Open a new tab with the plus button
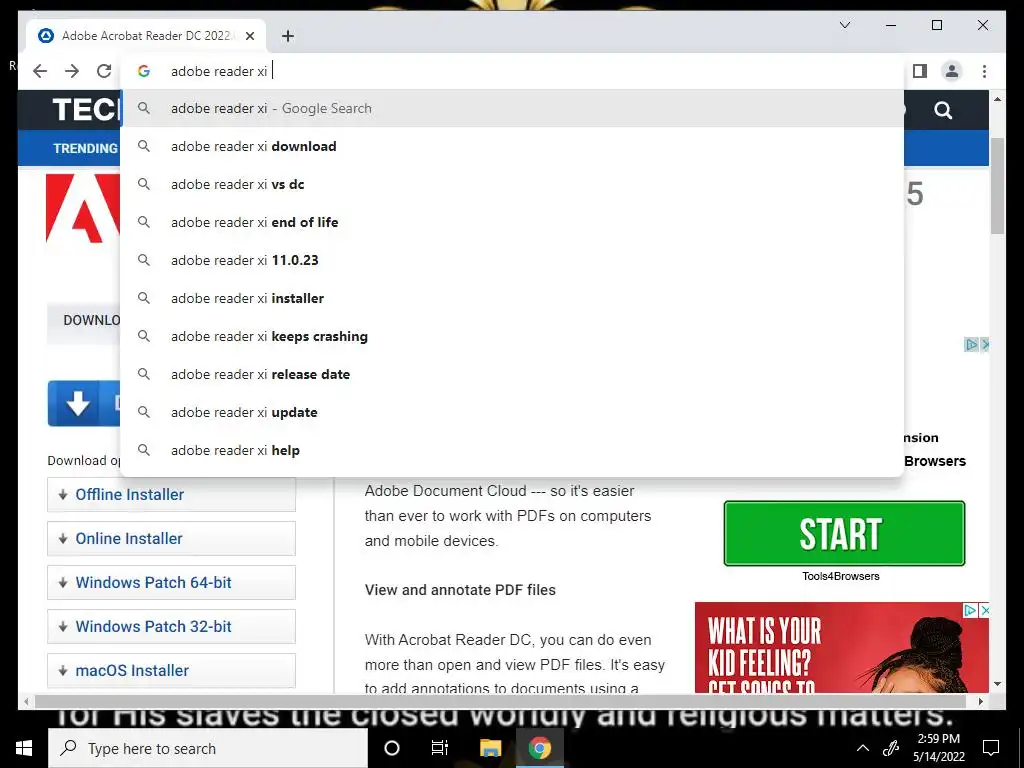1024x768 pixels. (x=288, y=36)
